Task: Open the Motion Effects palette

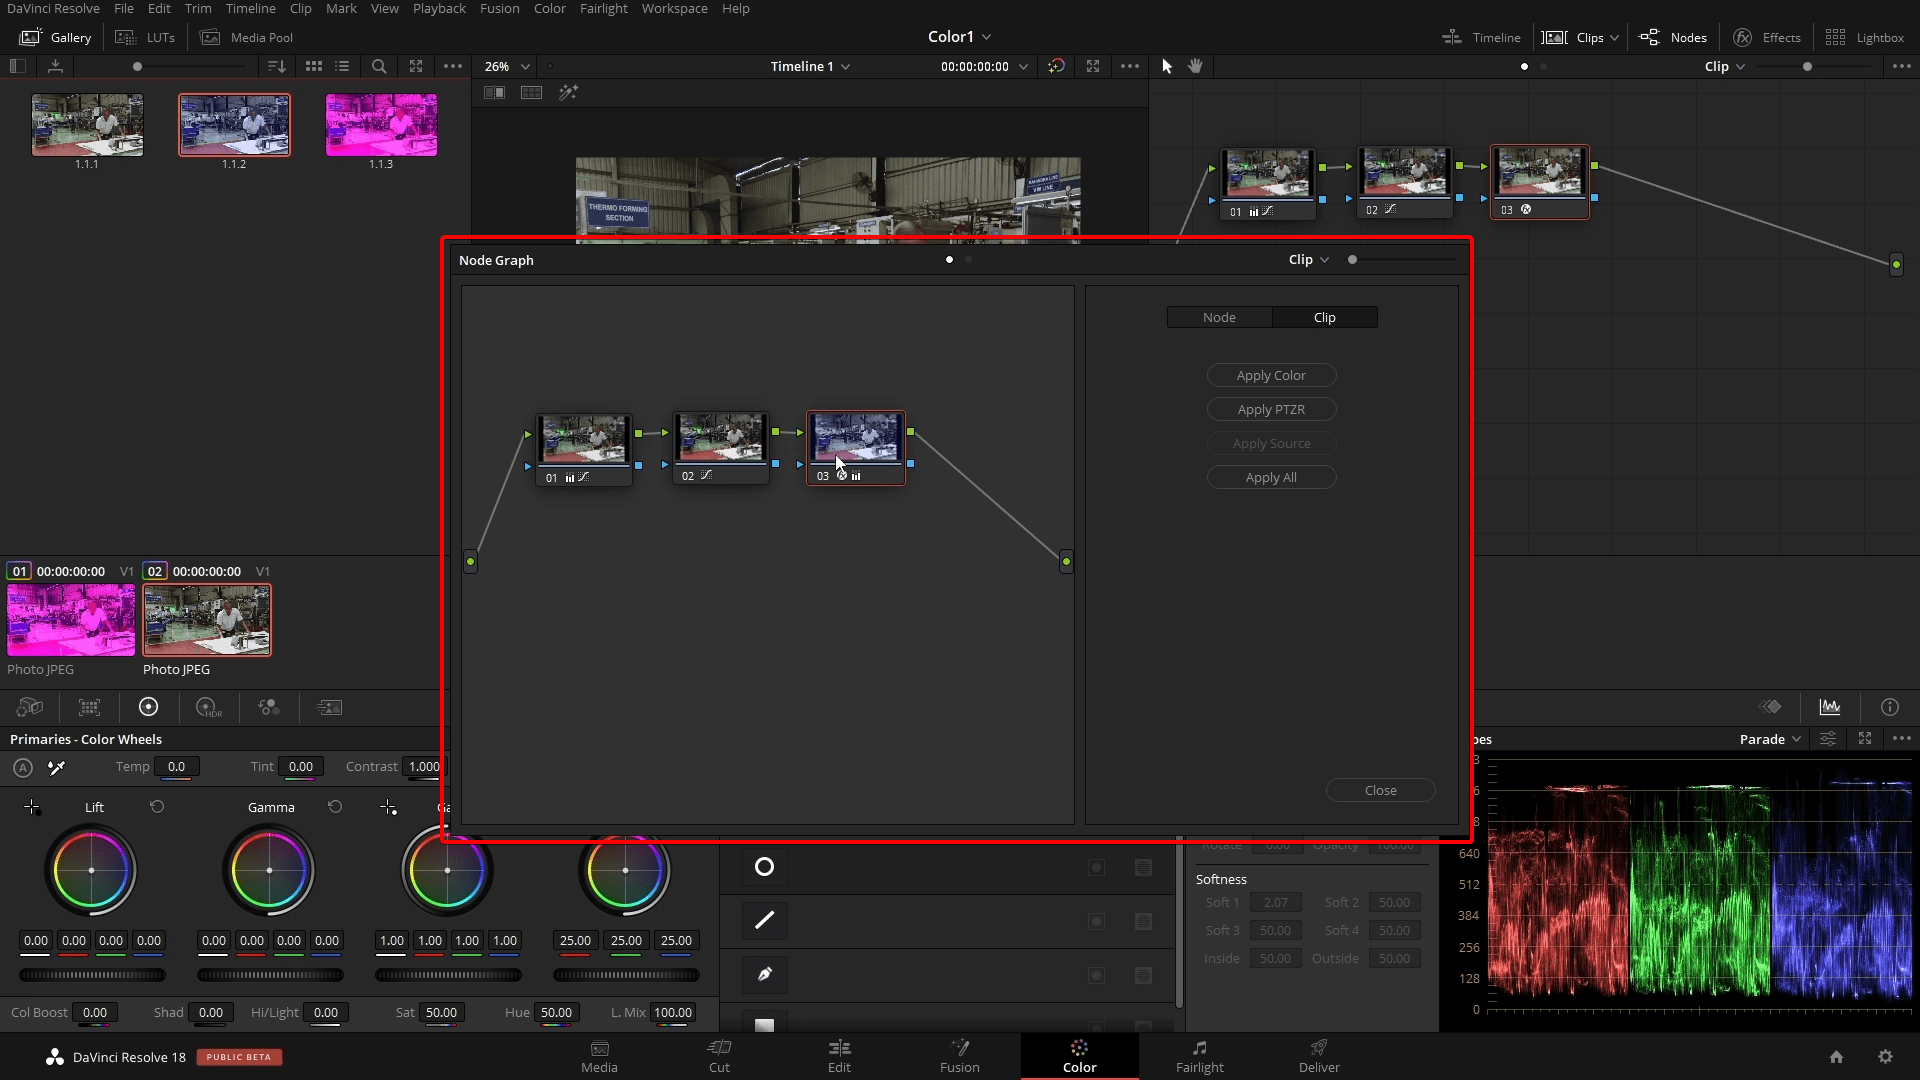Action: coord(330,707)
